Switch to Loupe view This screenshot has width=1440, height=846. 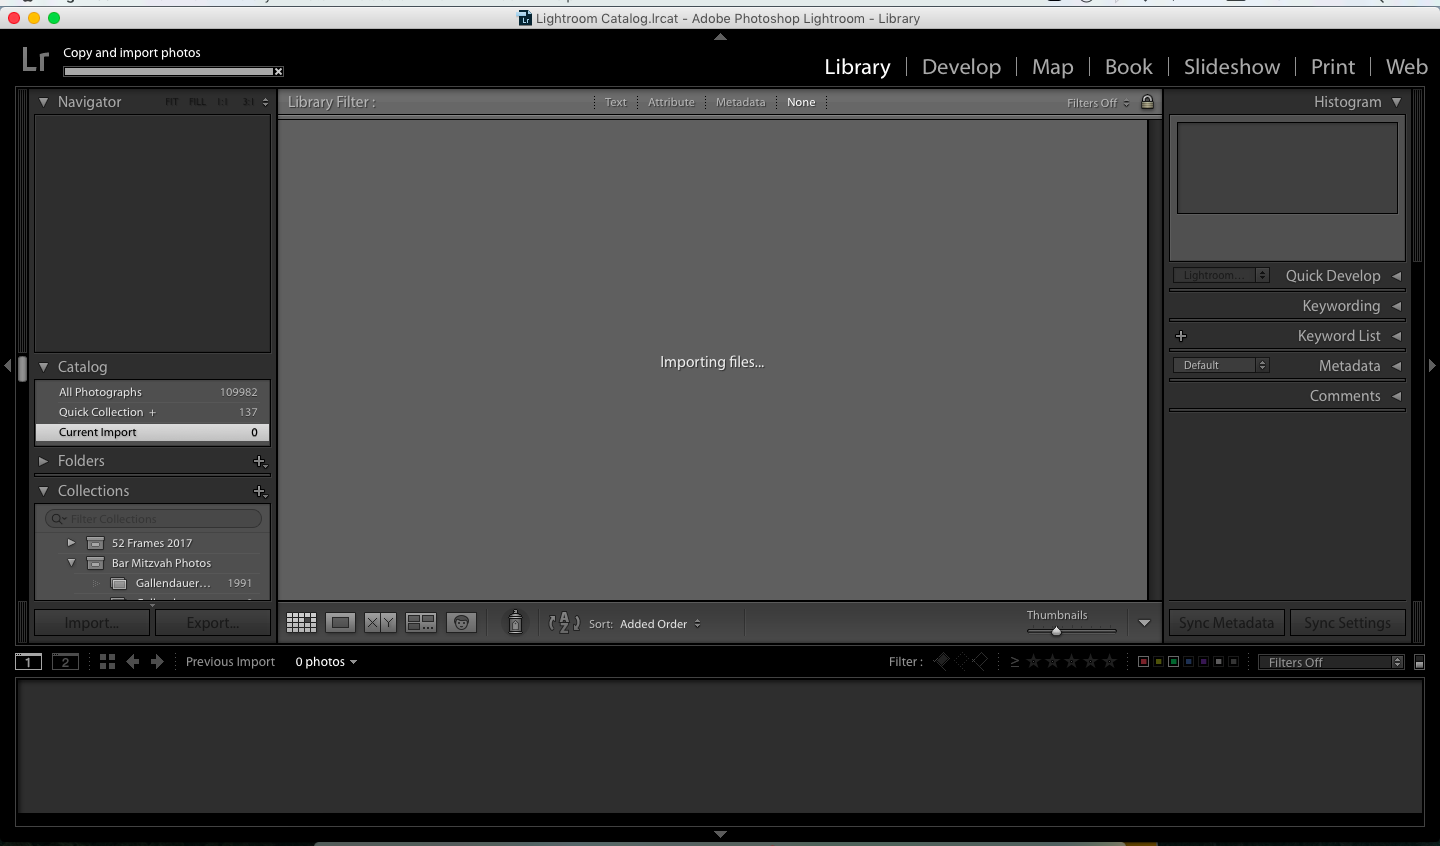340,623
